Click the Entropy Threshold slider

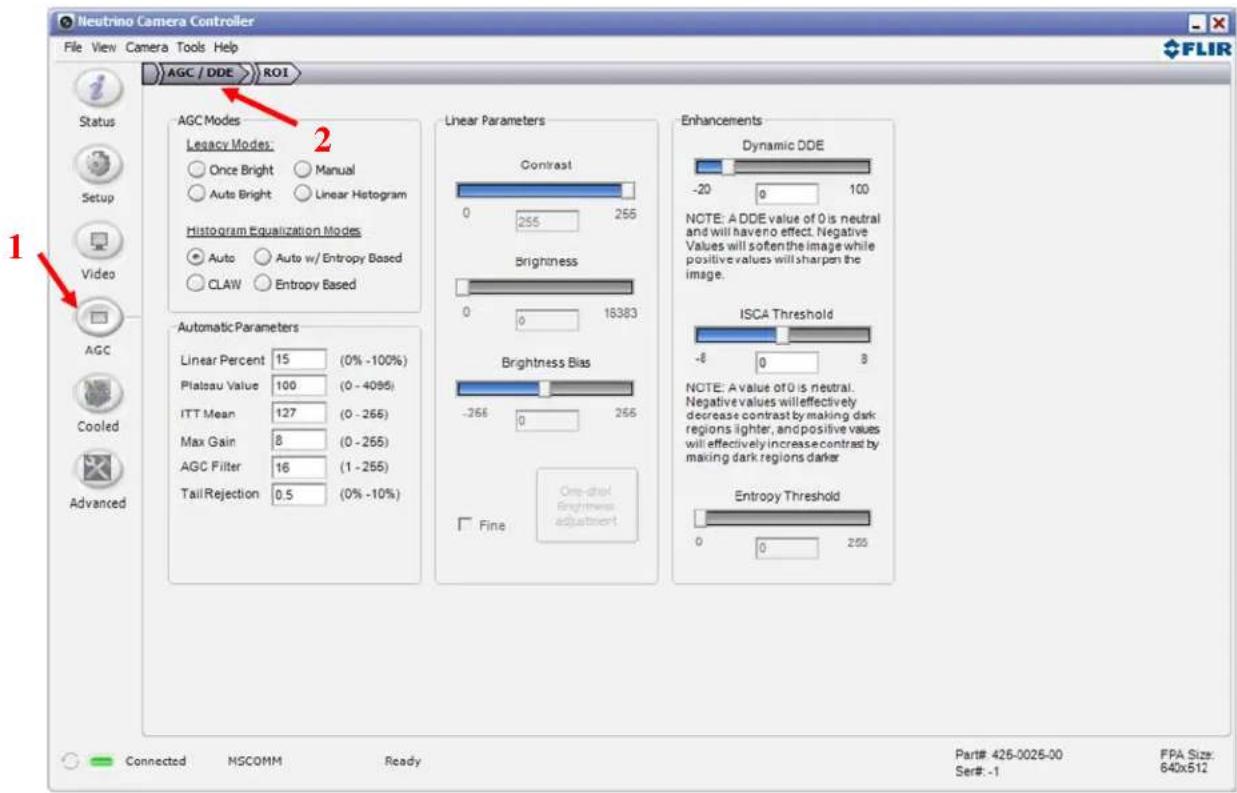tap(782, 518)
